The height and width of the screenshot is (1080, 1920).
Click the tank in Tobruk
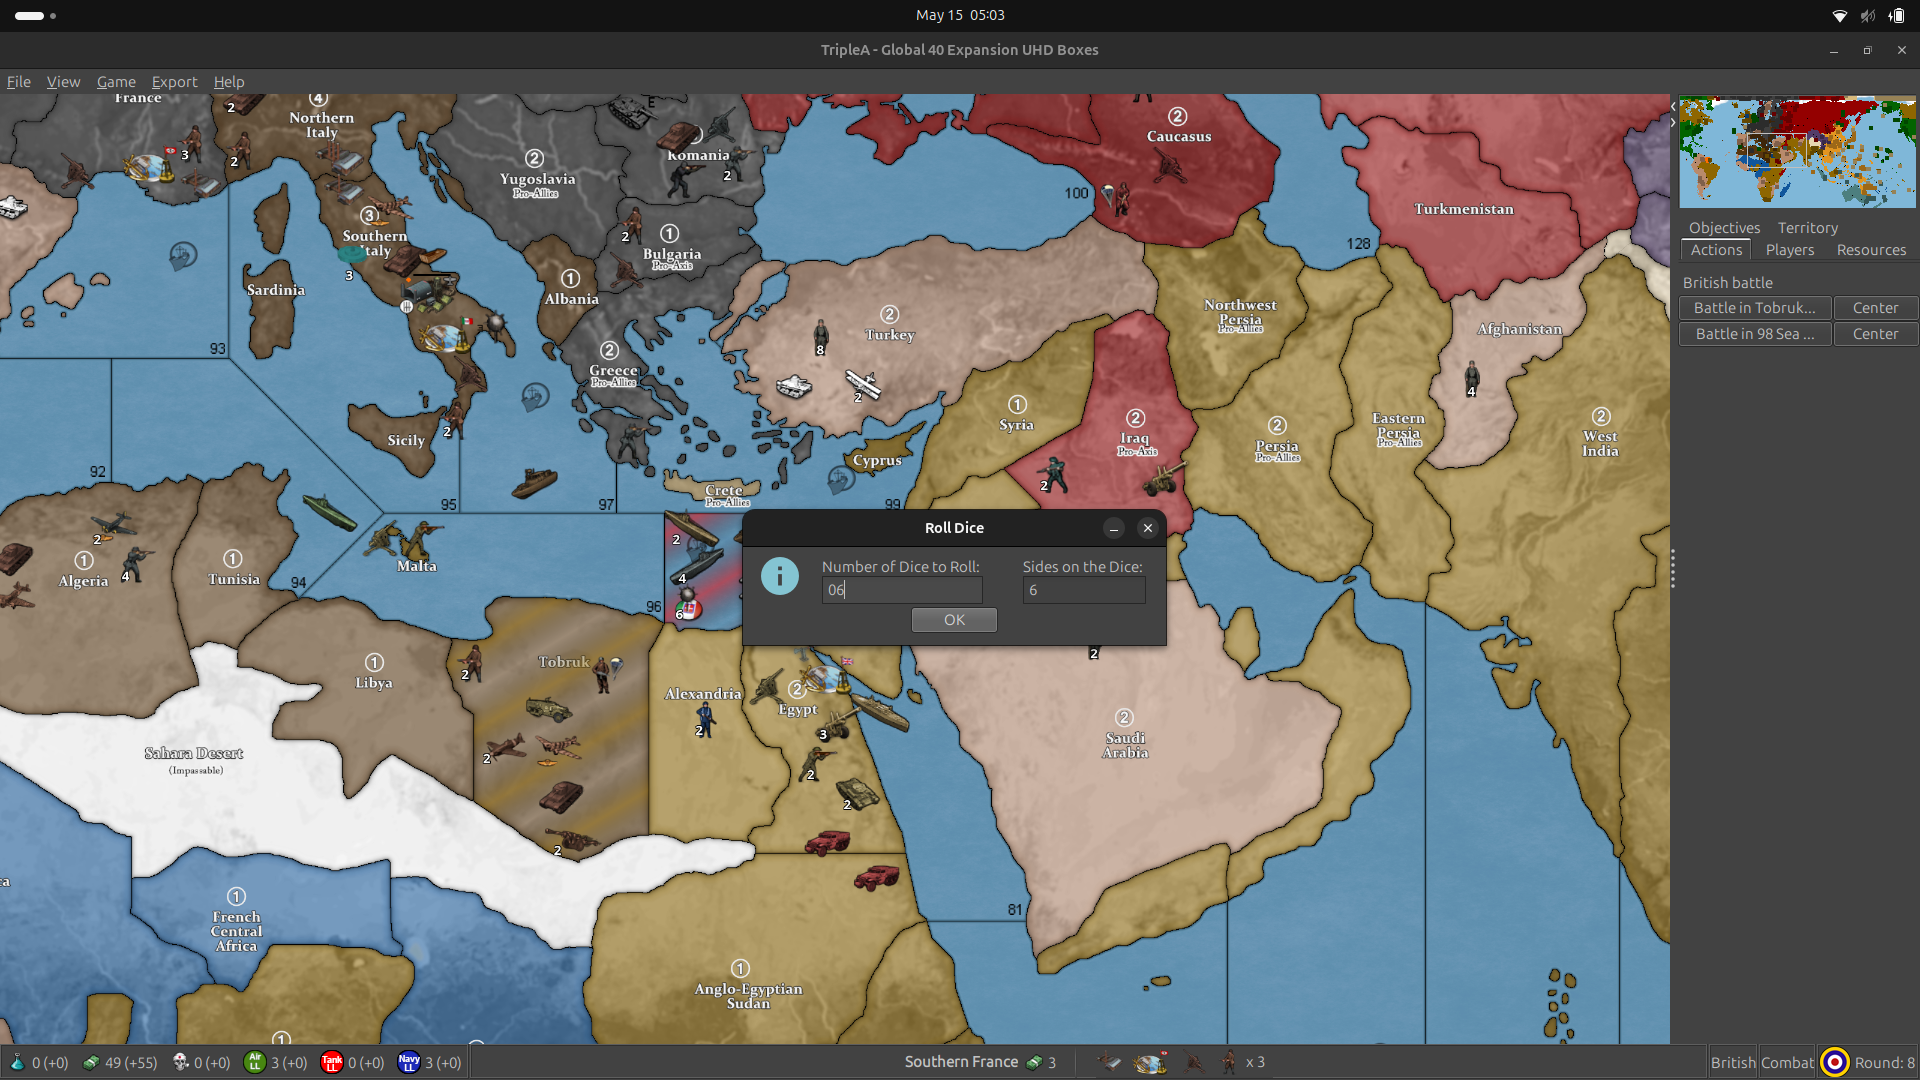pyautogui.click(x=561, y=796)
